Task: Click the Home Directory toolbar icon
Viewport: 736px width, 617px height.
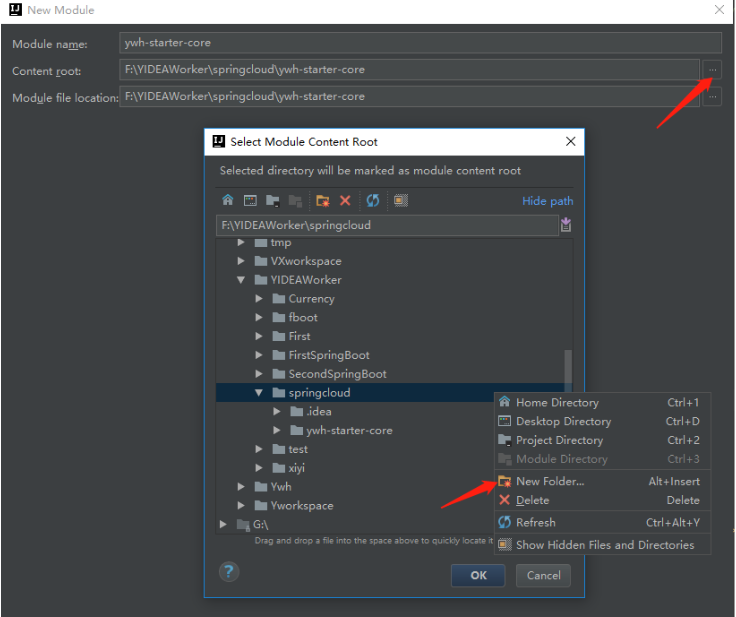Action: coord(228,201)
